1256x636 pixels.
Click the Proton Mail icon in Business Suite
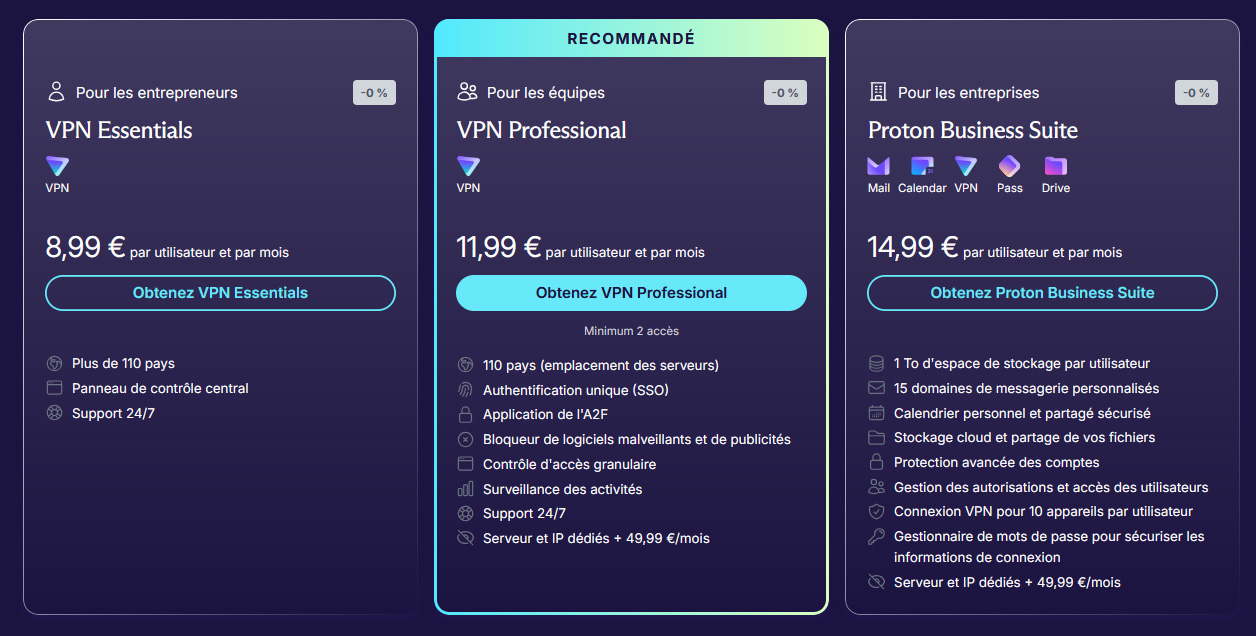pos(878,166)
